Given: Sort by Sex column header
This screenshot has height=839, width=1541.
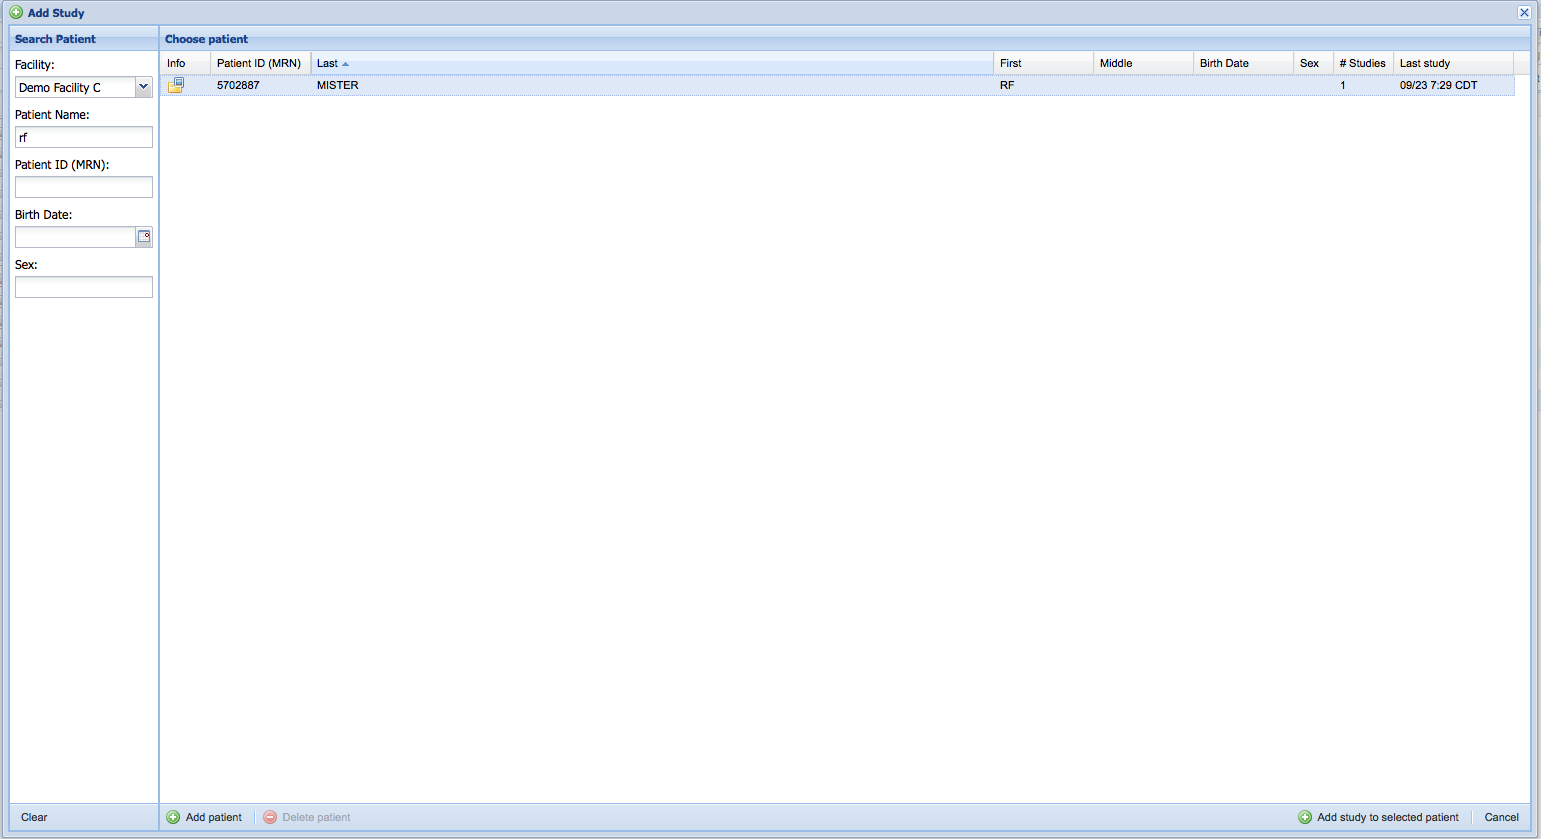Looking at the screenshot, I should [x=1313, y=63].
